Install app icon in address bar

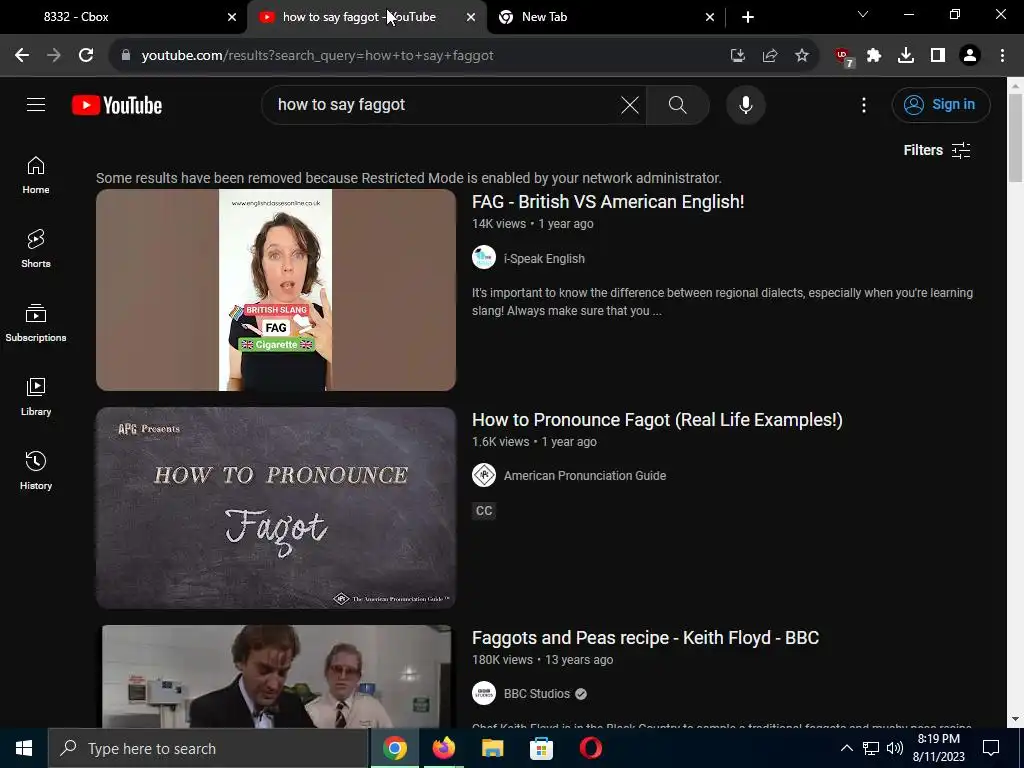point(738,56)
